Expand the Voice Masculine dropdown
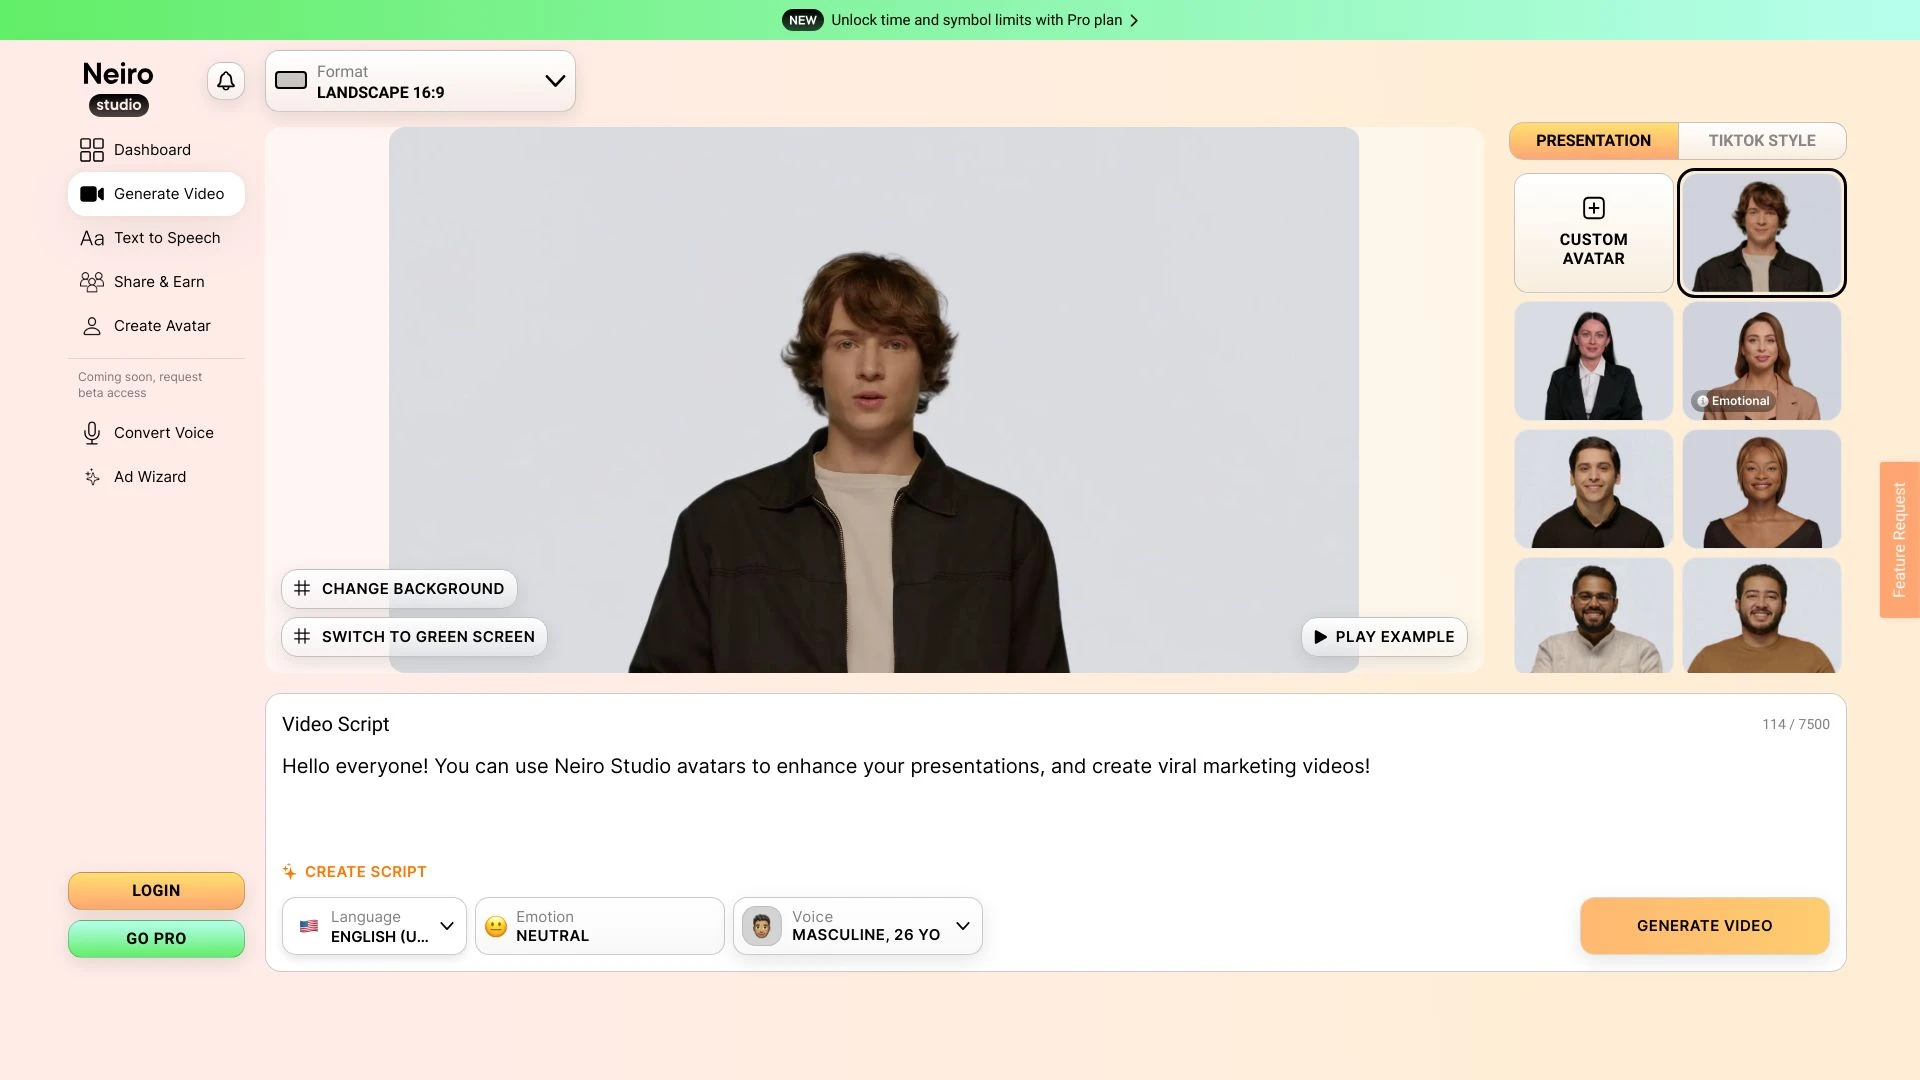 tap(964, 926)
